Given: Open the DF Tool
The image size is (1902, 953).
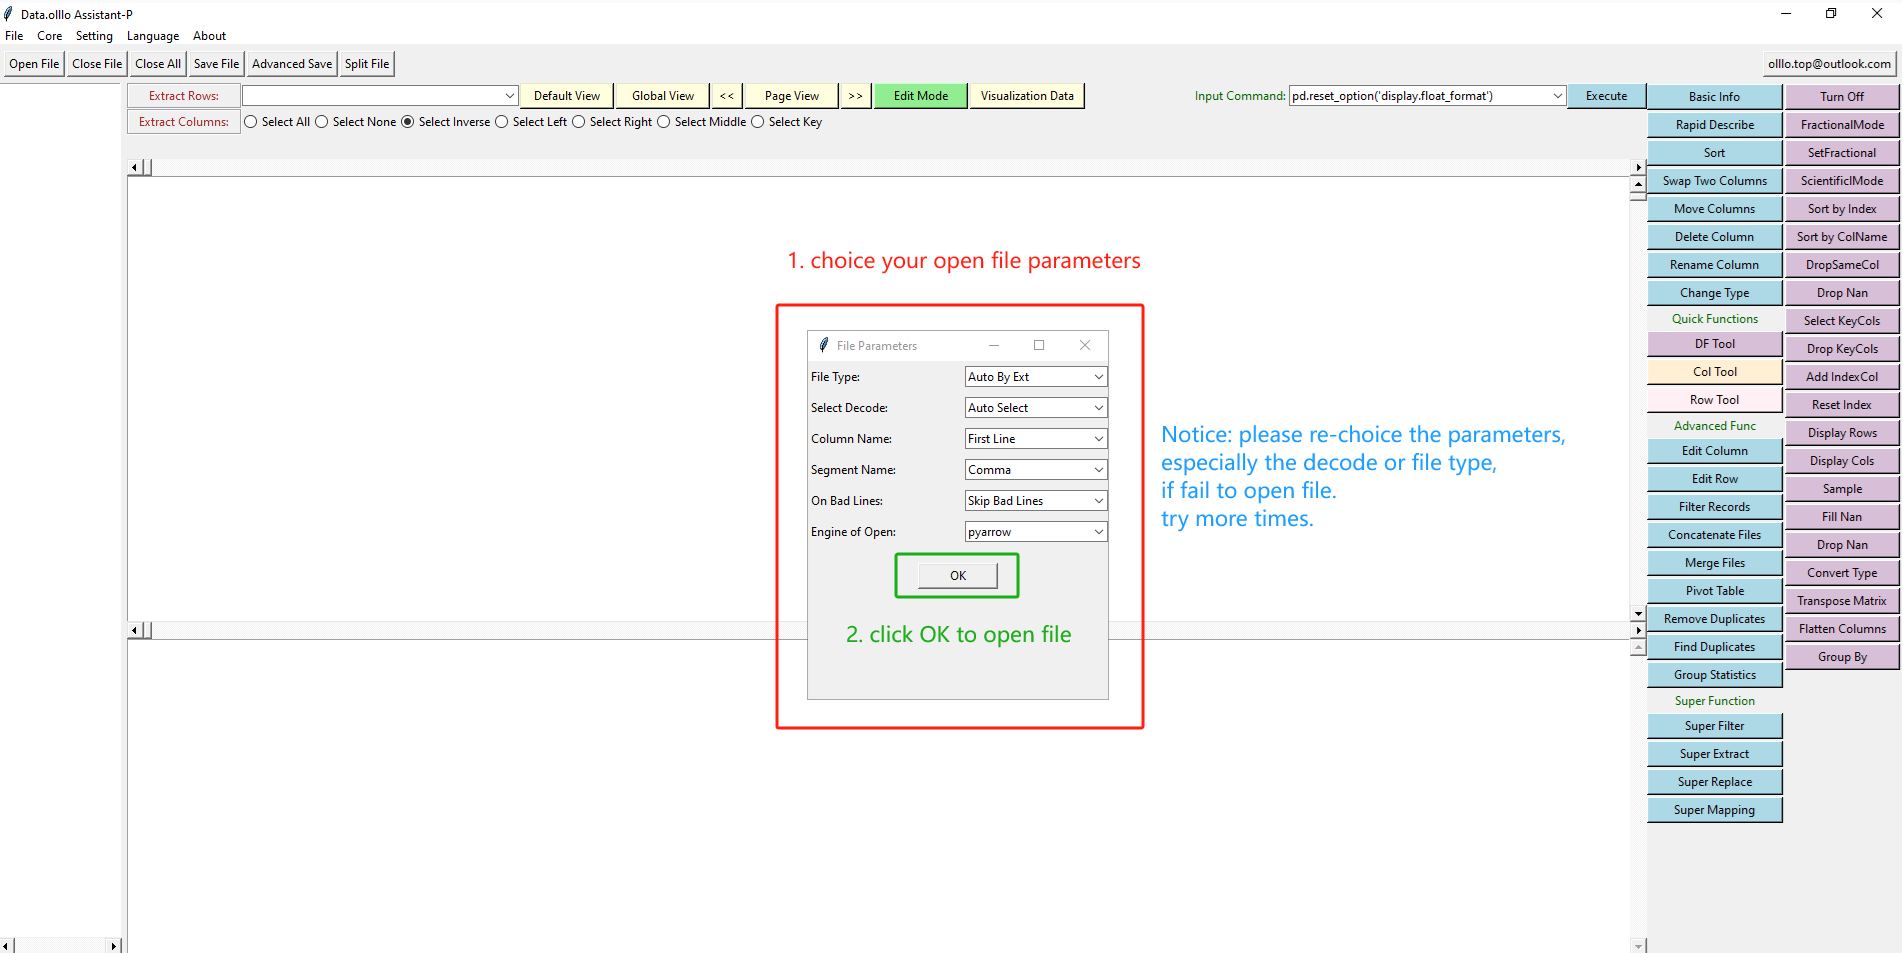Looking at the screenshot, I should 1714,344.
